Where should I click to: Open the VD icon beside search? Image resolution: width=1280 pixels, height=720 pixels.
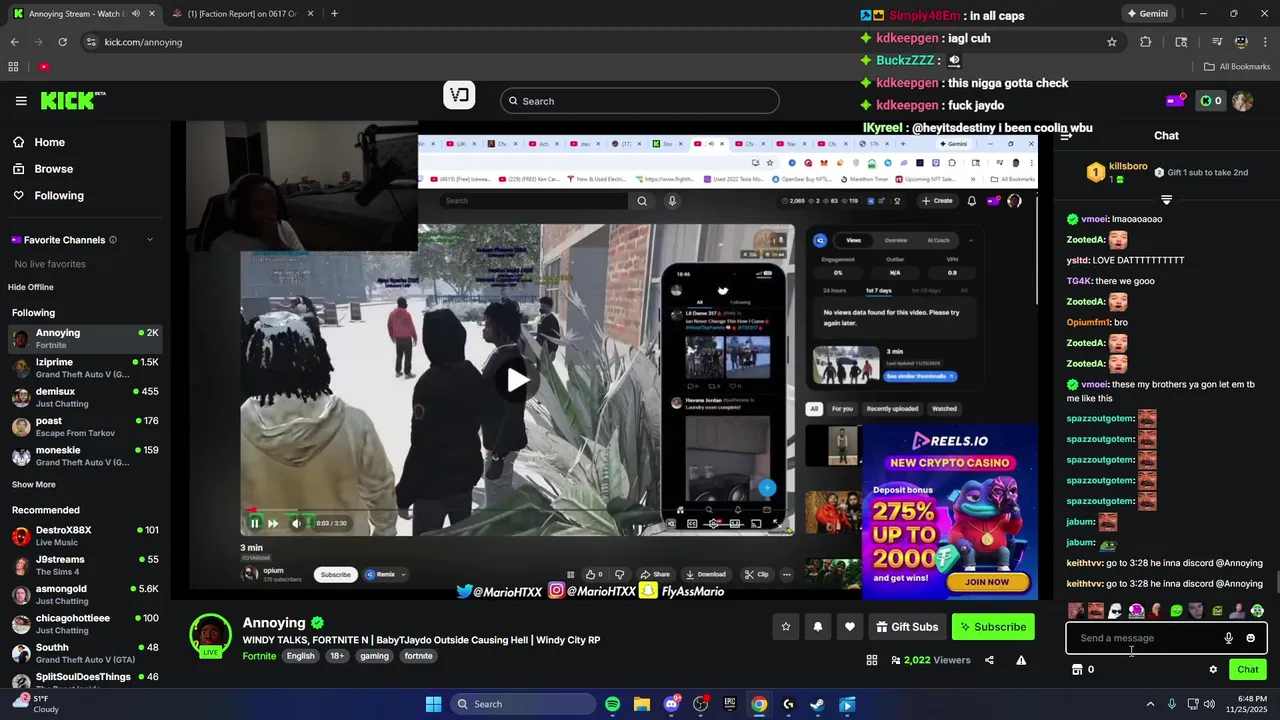click(459, 96)
